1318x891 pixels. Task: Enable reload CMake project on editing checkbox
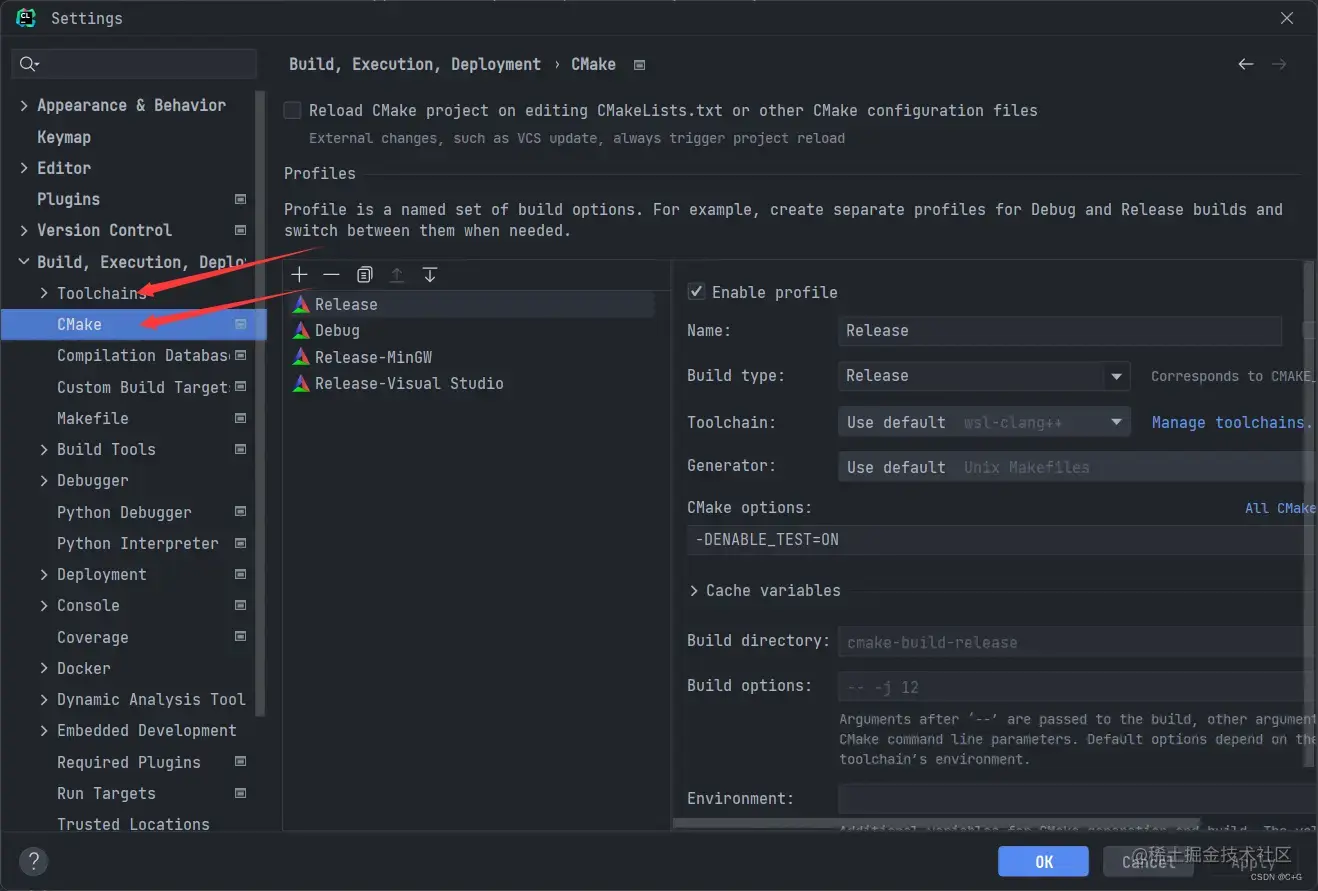(293, 110)
